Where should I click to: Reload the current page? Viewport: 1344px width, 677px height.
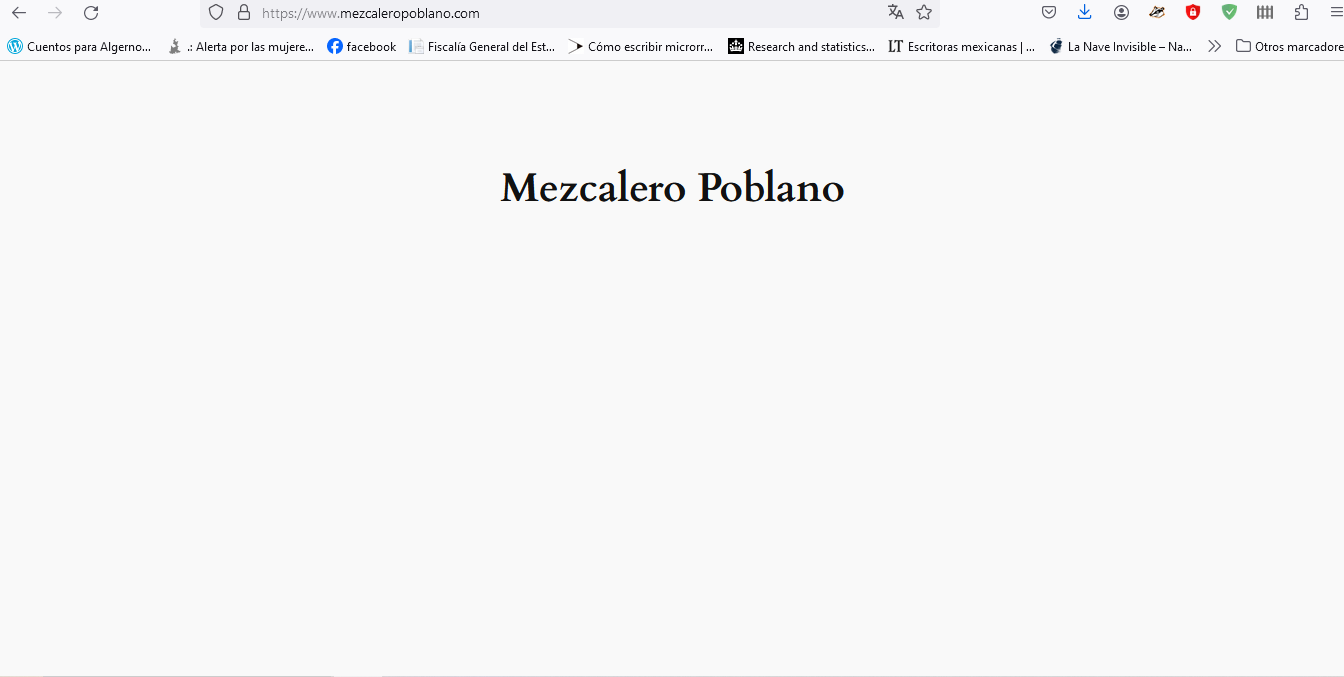91,13
